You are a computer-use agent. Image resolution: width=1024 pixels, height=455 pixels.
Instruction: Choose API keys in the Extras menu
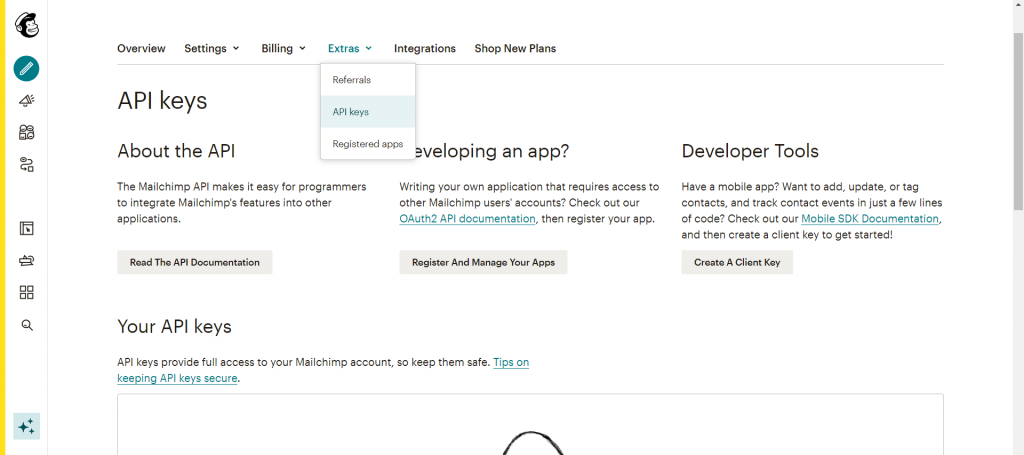[351, 112]
